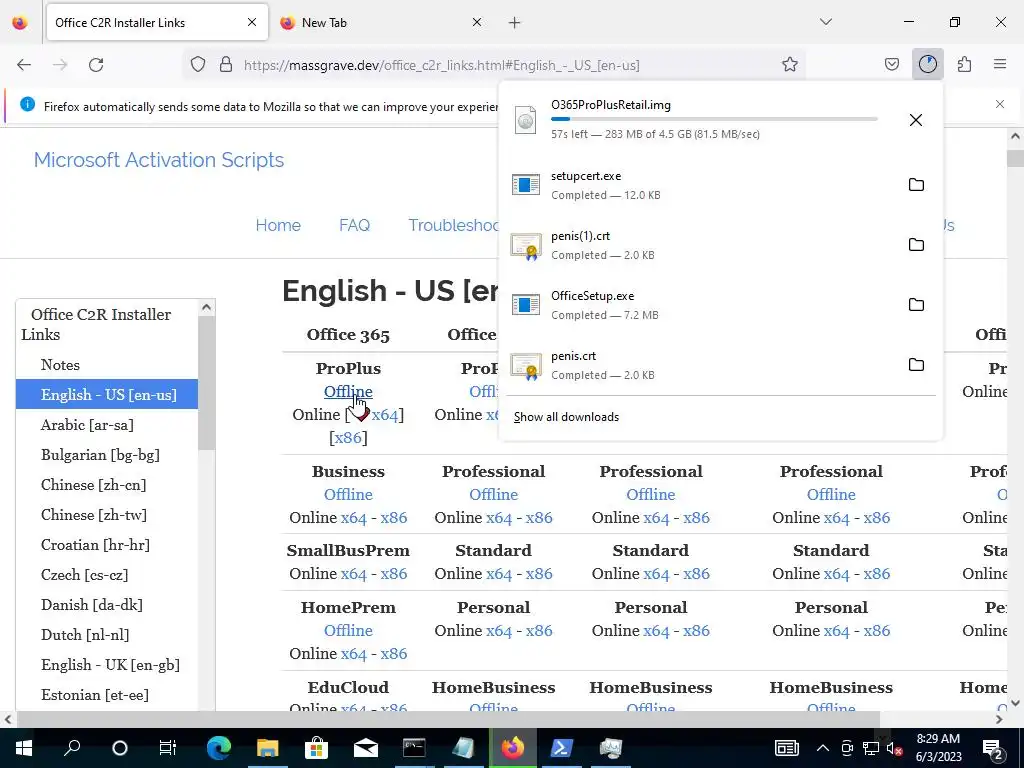
Task: Bookmark this page with the star
Action: [790, 65]
